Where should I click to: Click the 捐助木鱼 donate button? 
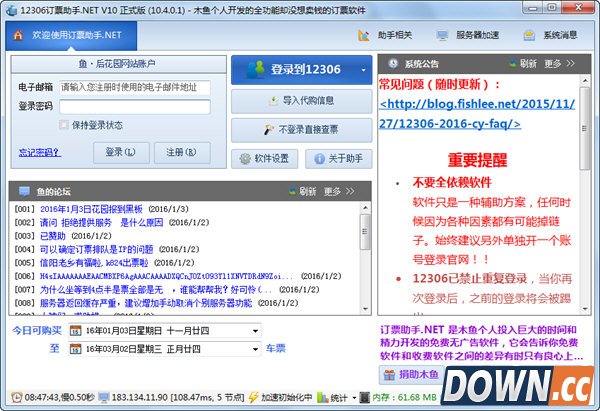point(411,374)
